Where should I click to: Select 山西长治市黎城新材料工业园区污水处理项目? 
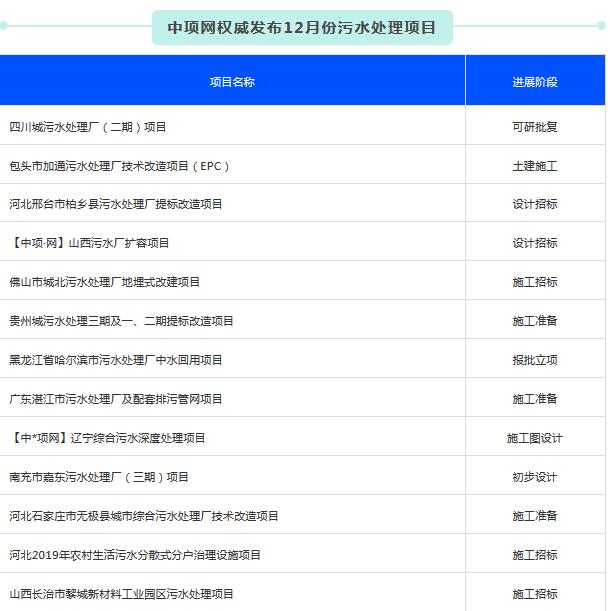click(x=121, y=594)
